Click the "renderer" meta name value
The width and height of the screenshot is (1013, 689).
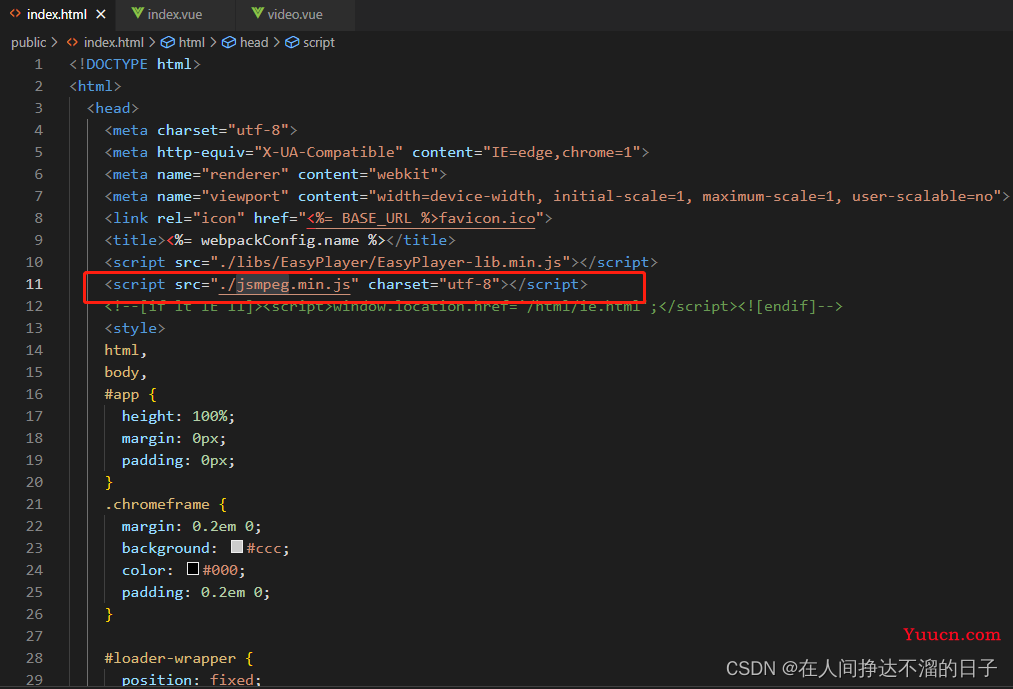[x=245, y=175]
